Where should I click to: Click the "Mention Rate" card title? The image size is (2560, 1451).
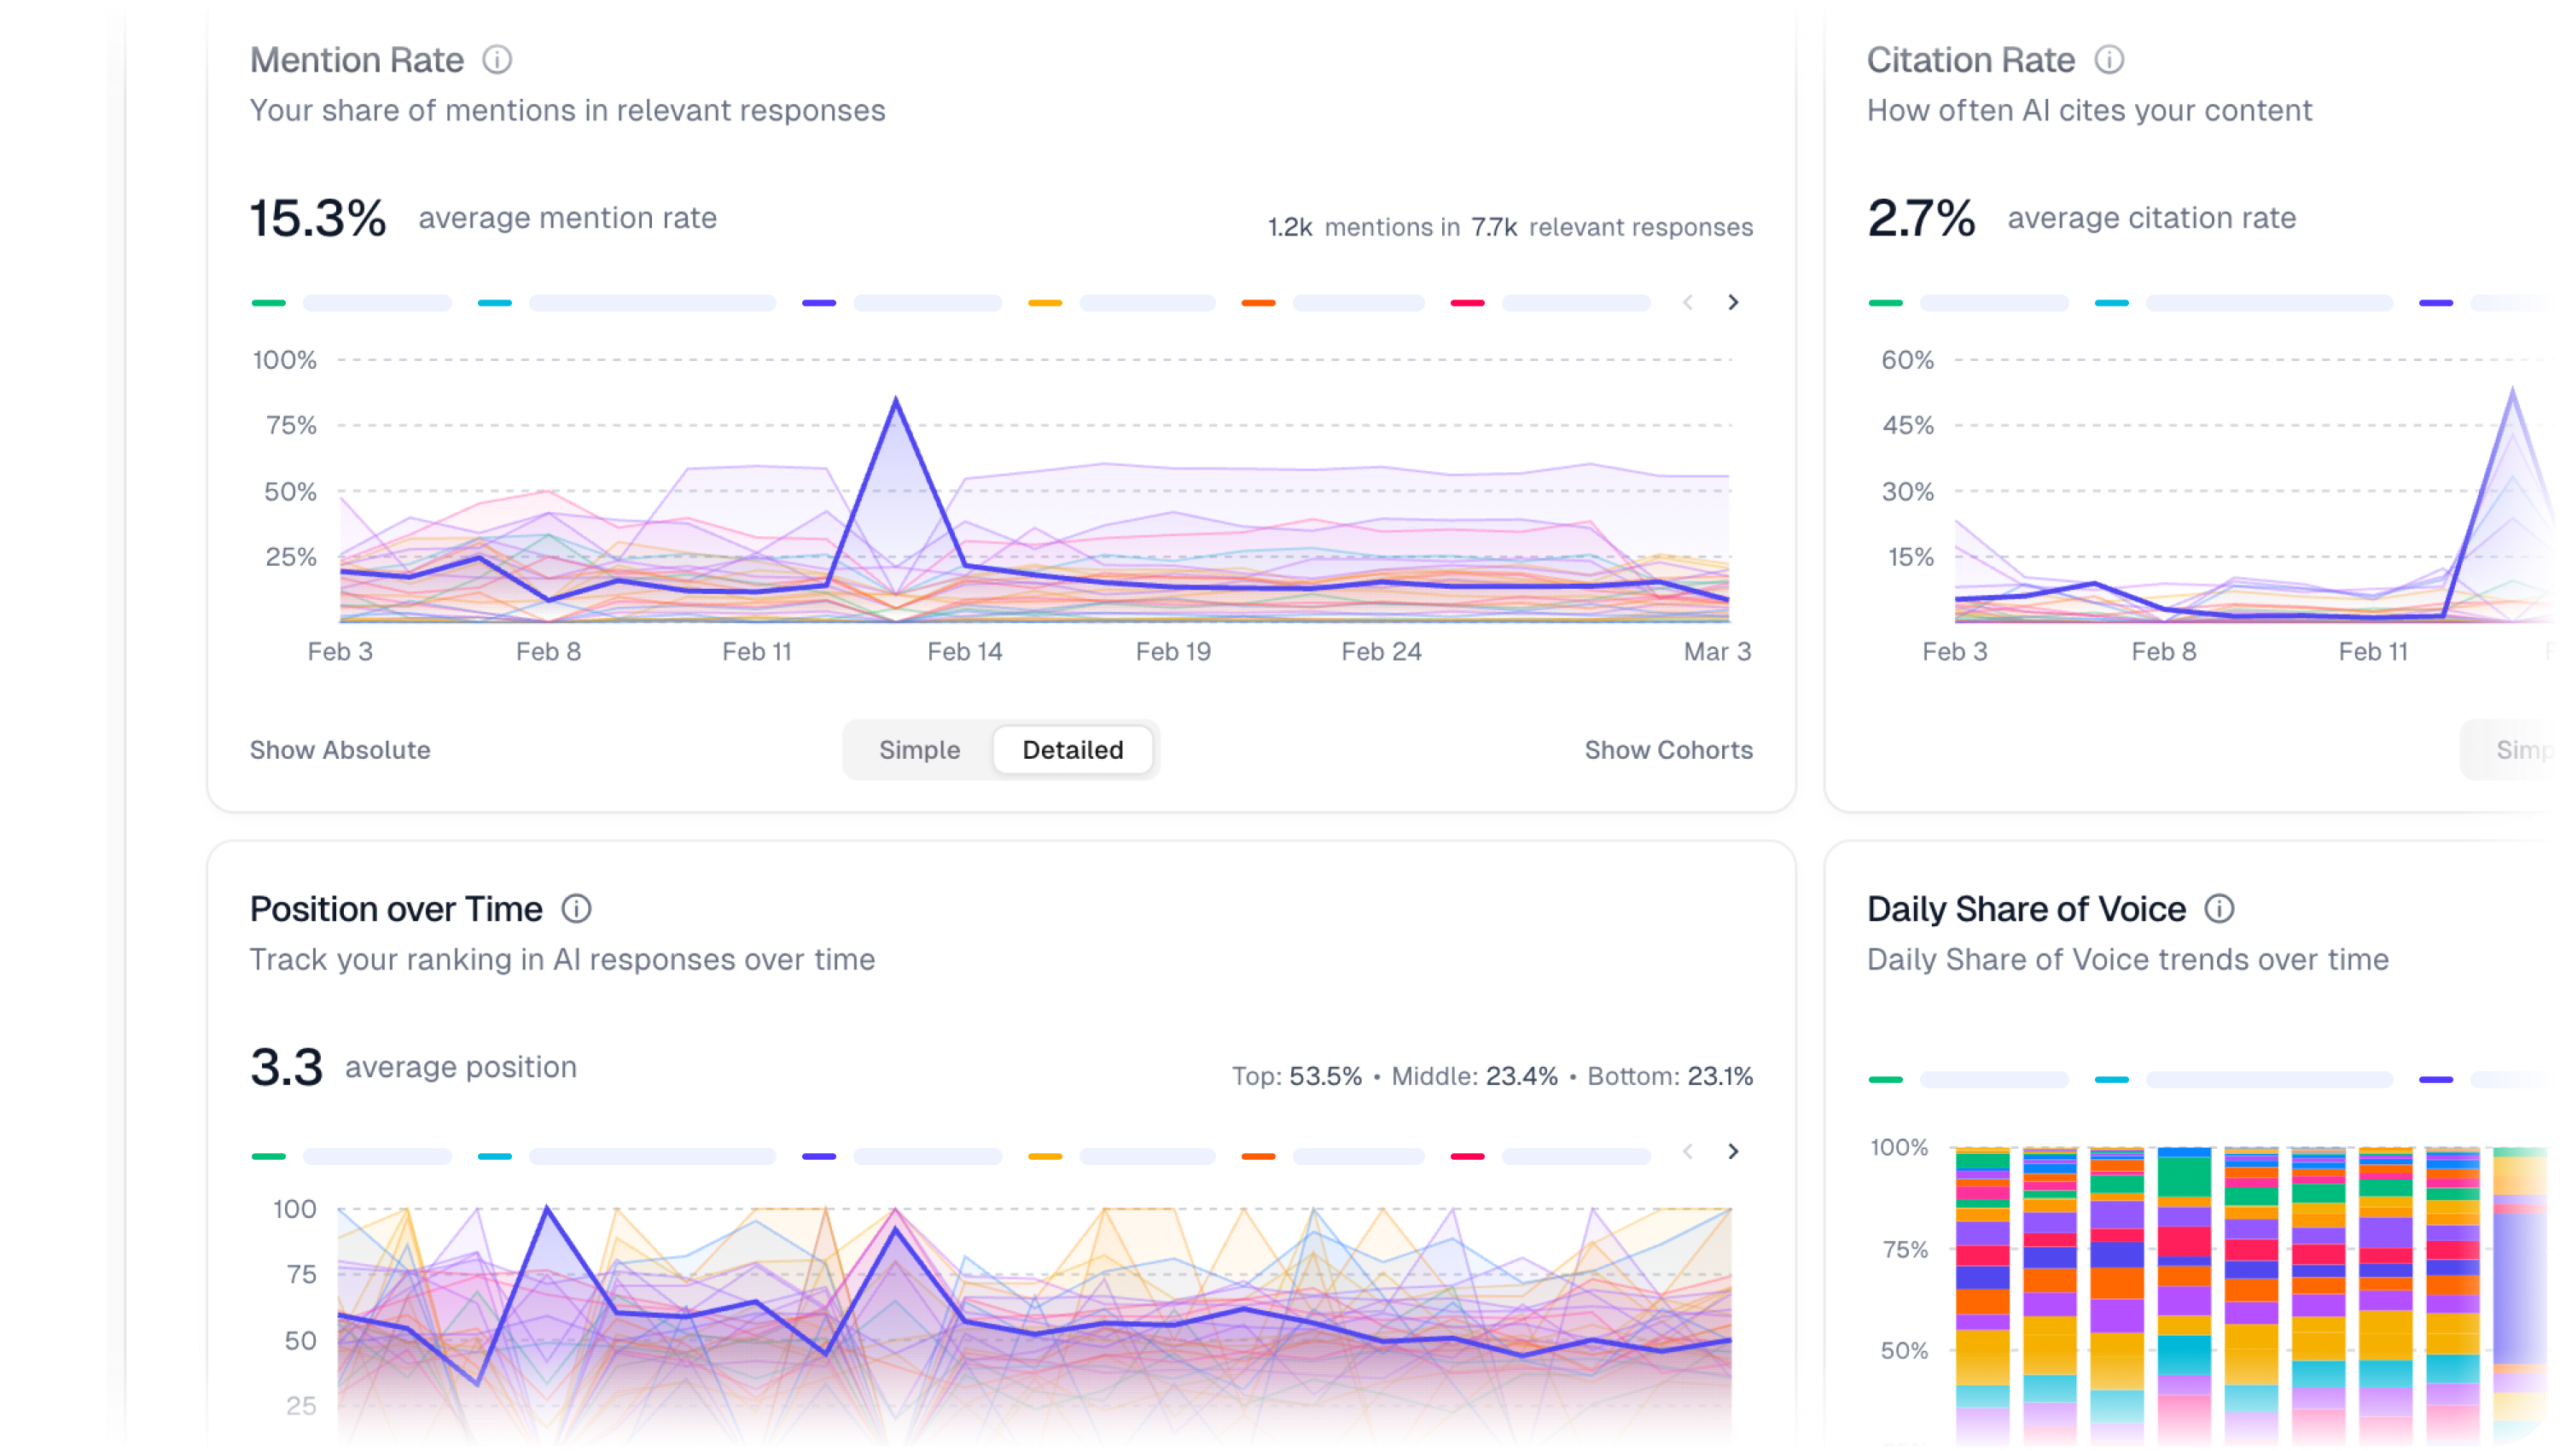click(x=357, y=60)
